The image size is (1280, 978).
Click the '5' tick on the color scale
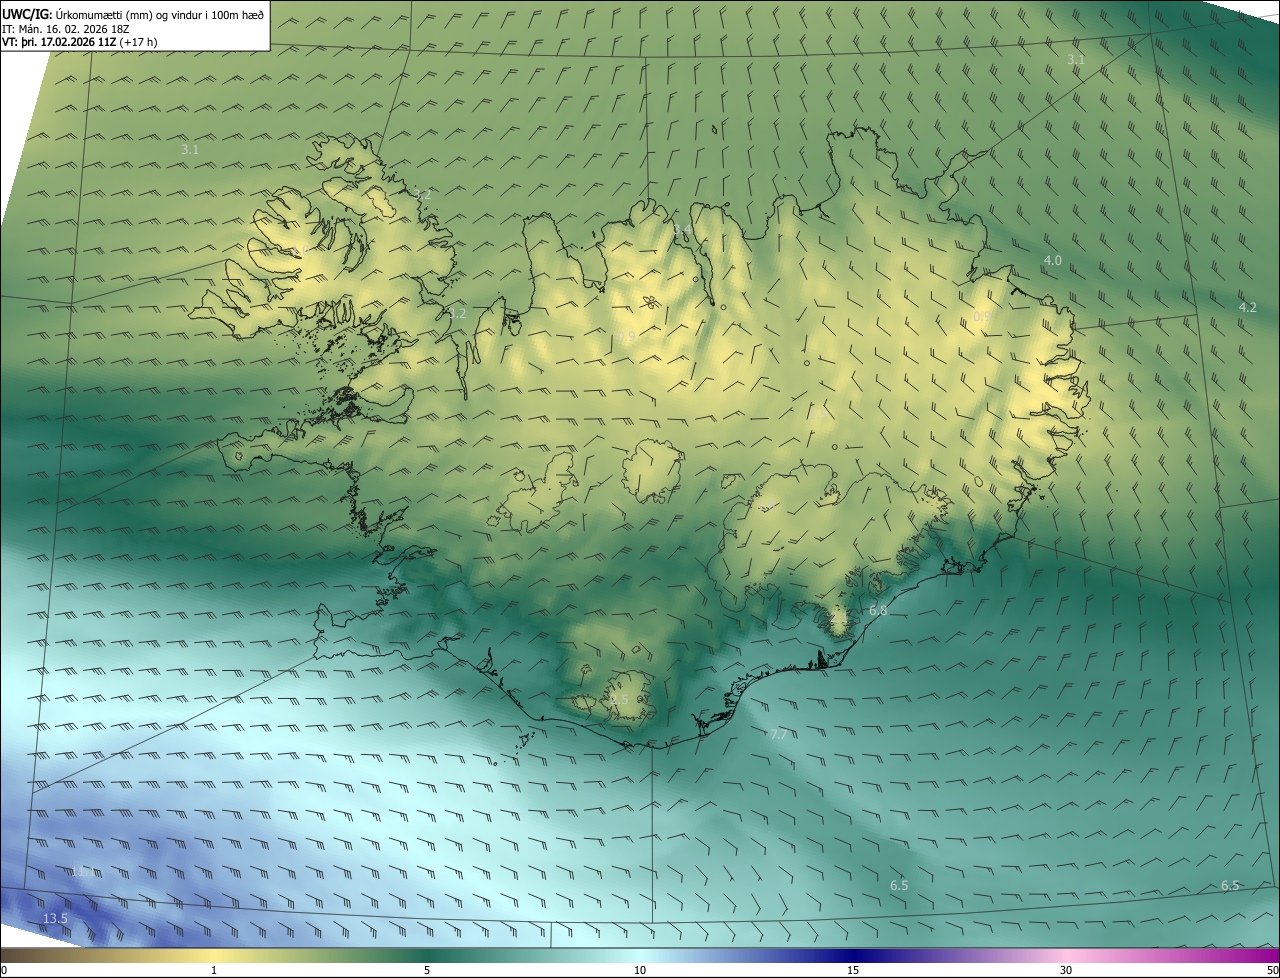[427, 970]
